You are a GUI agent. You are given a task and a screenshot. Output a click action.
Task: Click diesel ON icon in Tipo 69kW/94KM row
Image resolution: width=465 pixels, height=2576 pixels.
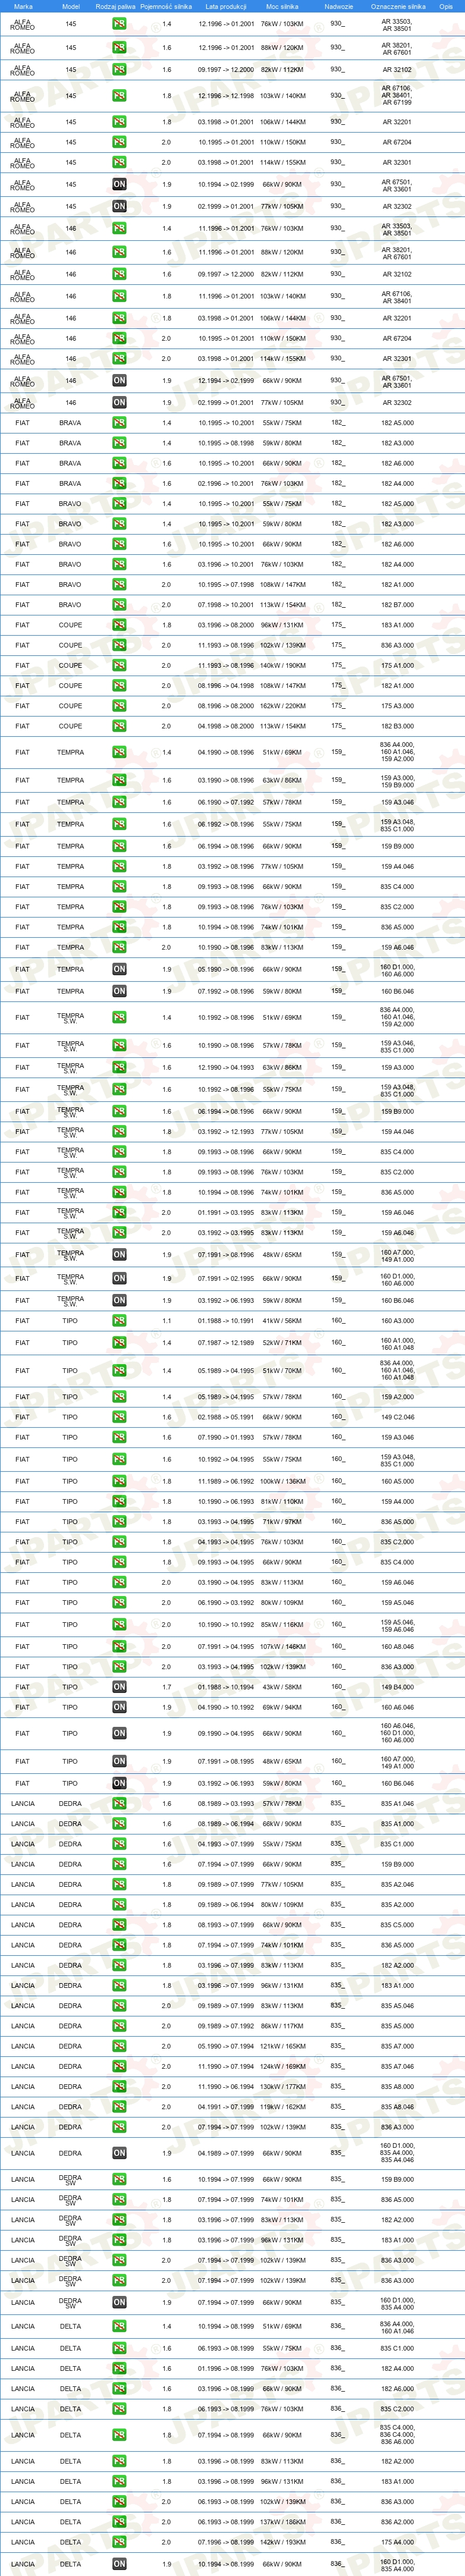pos(119,1707)
